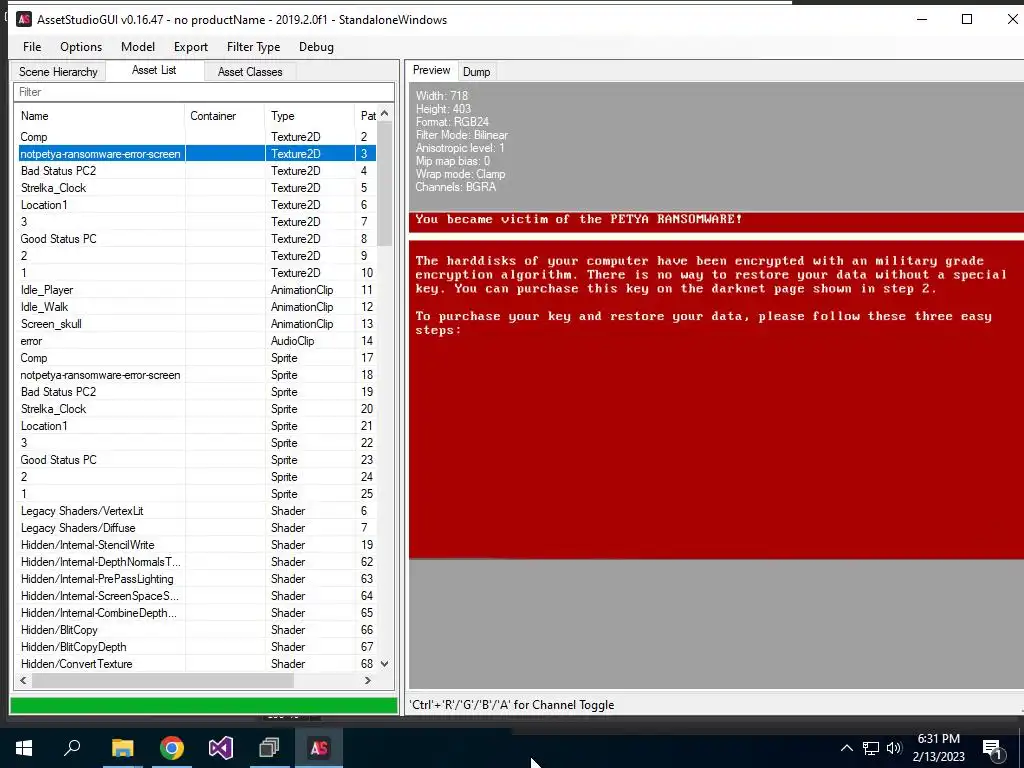Sort by the Name column header
This screenshot has height=768, width=1024.
coord(100,116)
